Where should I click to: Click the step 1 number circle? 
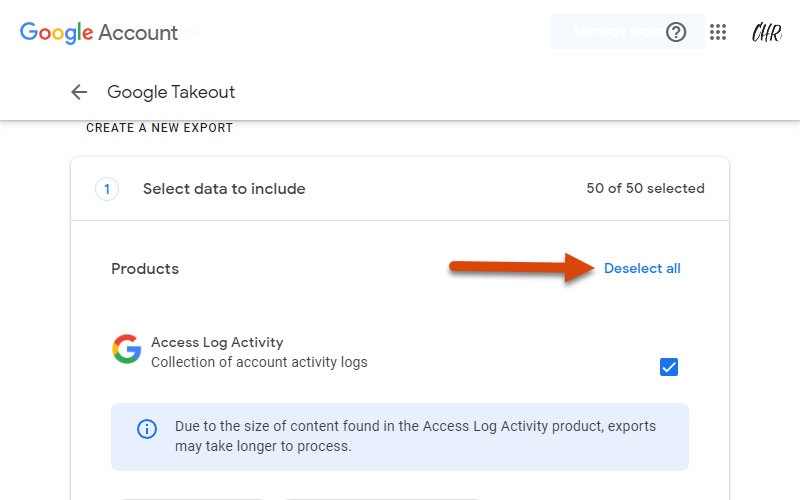tap(107, 189)
